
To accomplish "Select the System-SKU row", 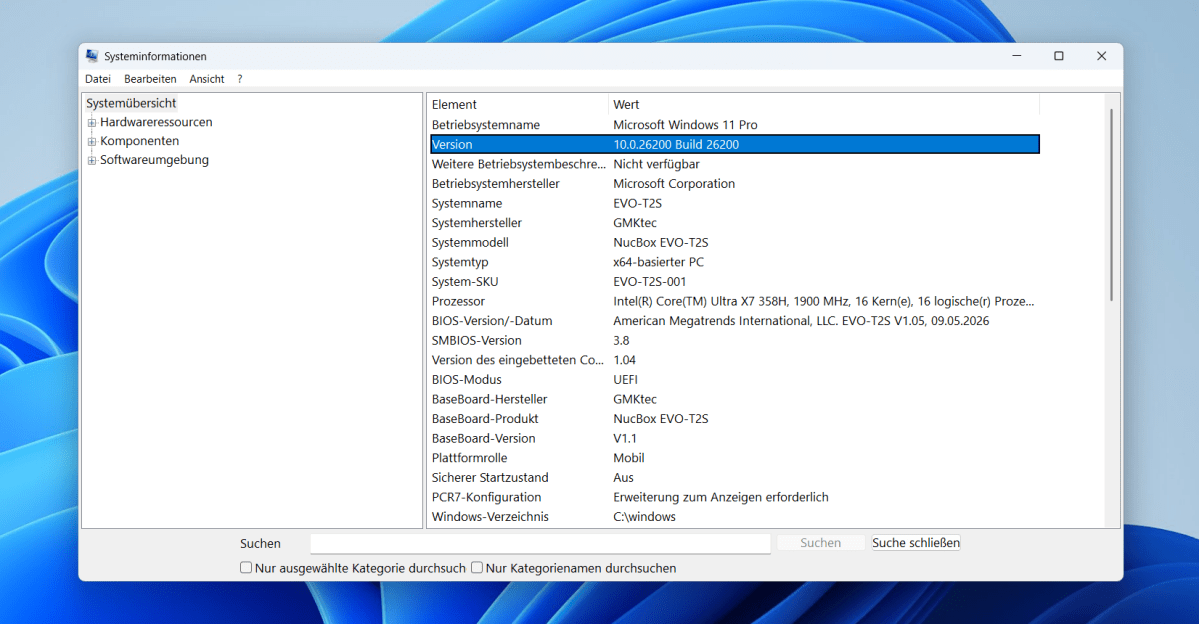I will (x=734, y=282).
